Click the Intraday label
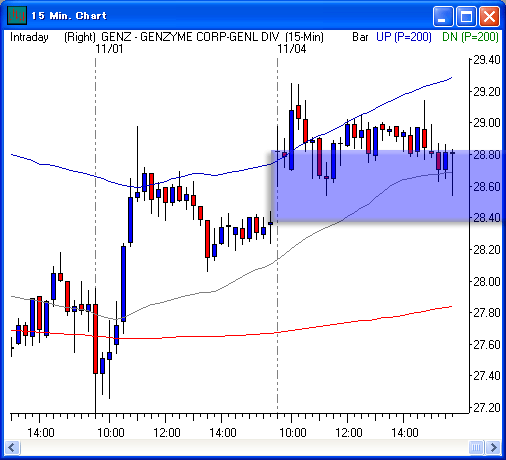 [29, 37]
